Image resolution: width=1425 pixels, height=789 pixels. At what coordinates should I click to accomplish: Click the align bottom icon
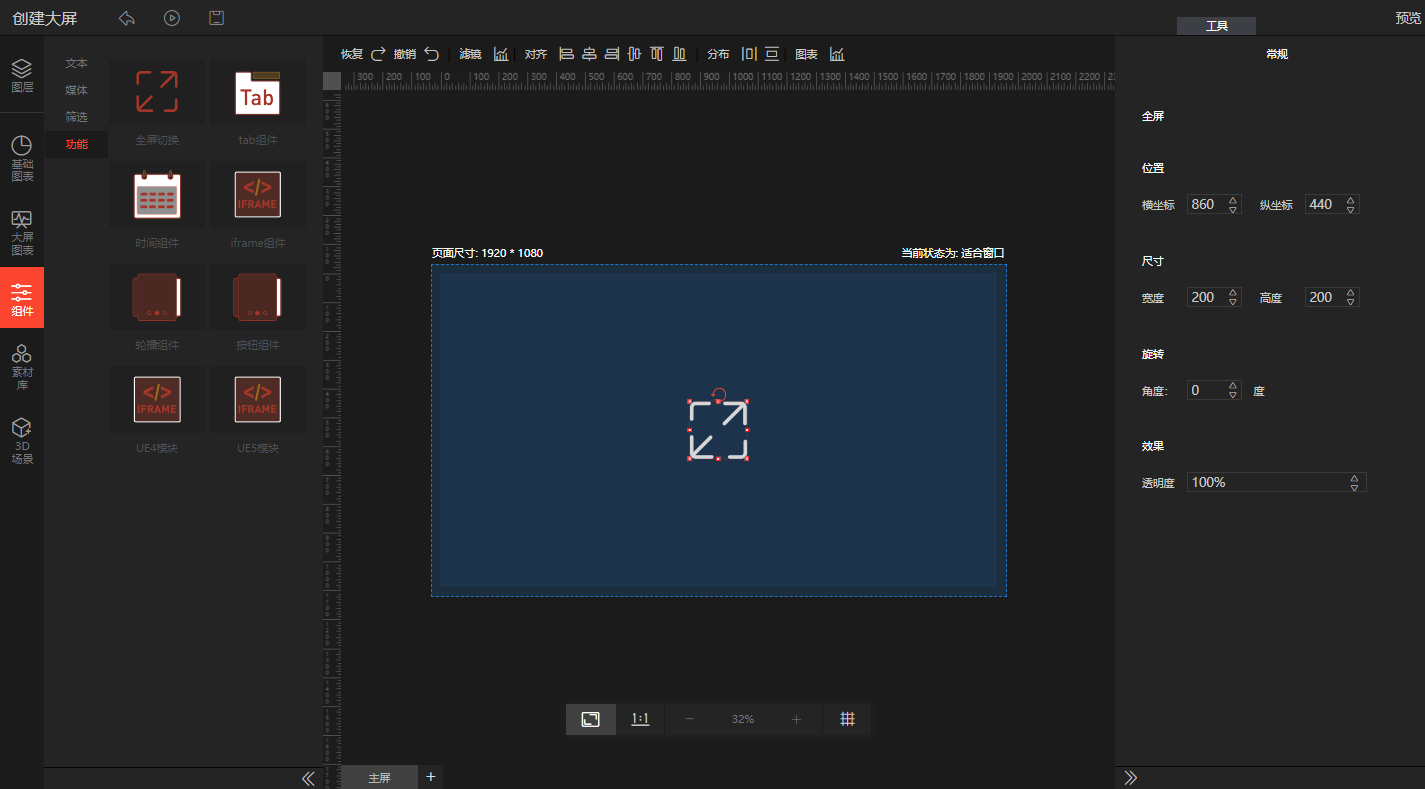point(680,54)
